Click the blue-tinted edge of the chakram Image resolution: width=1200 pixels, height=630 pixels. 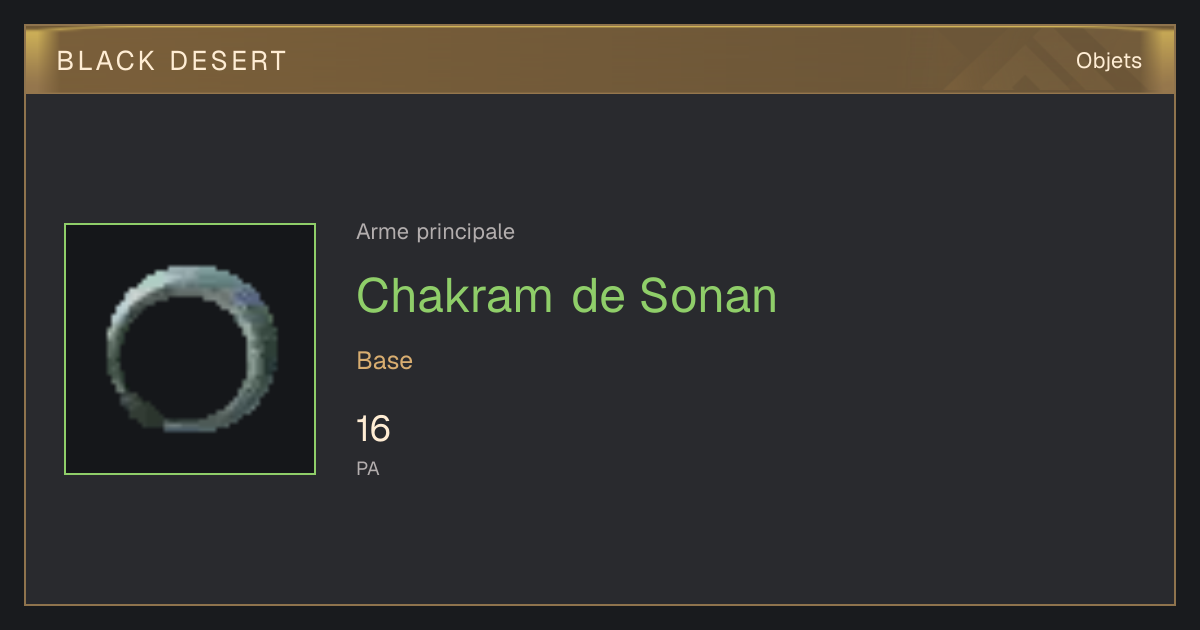(249, 295)
